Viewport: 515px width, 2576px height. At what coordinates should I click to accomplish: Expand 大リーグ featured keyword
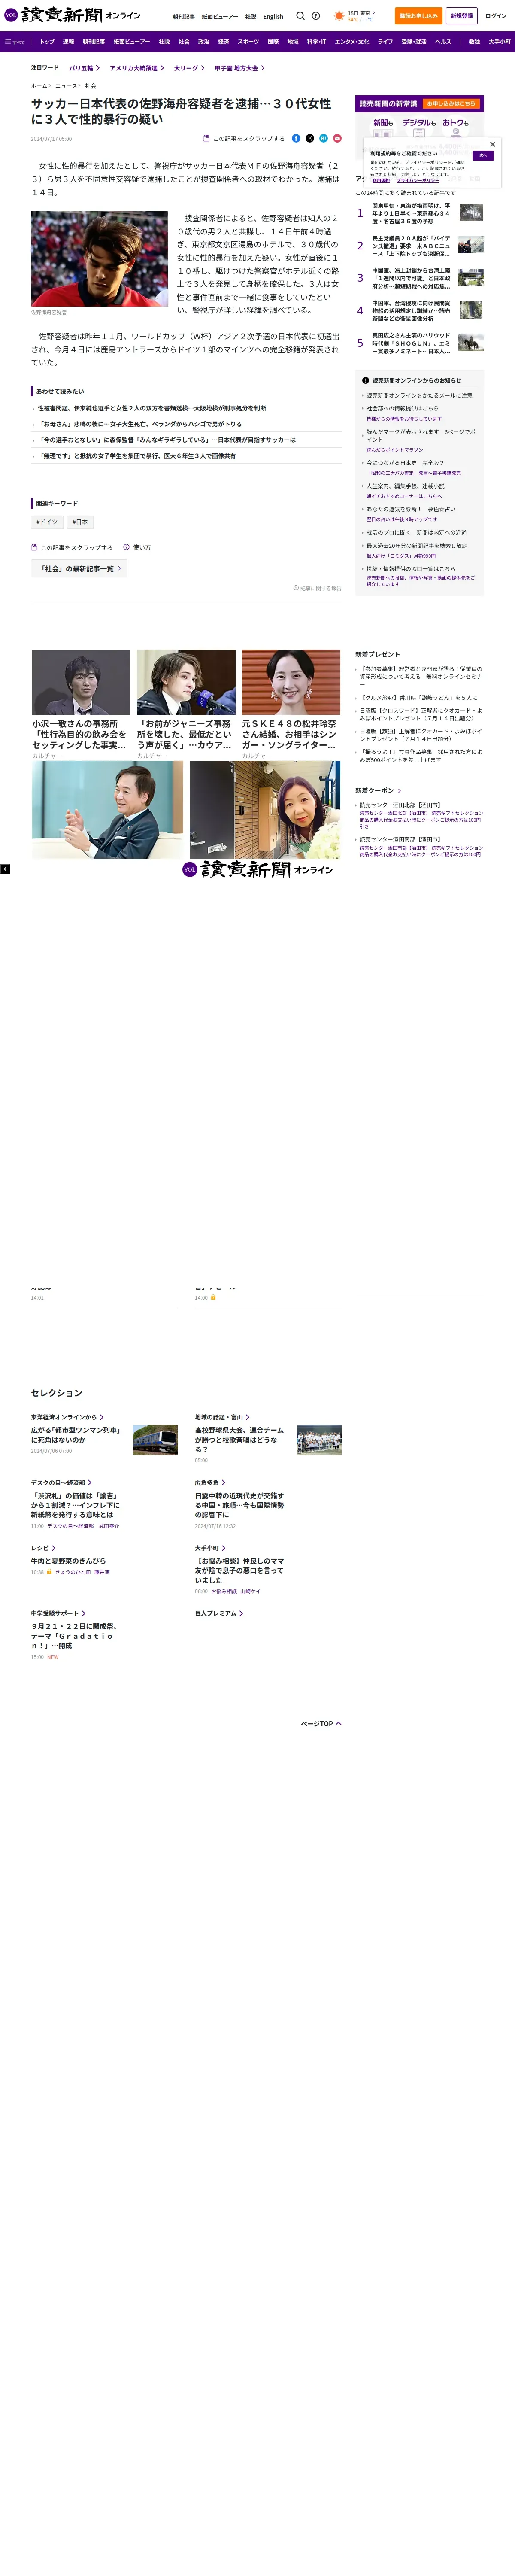(x=189, y=68)
